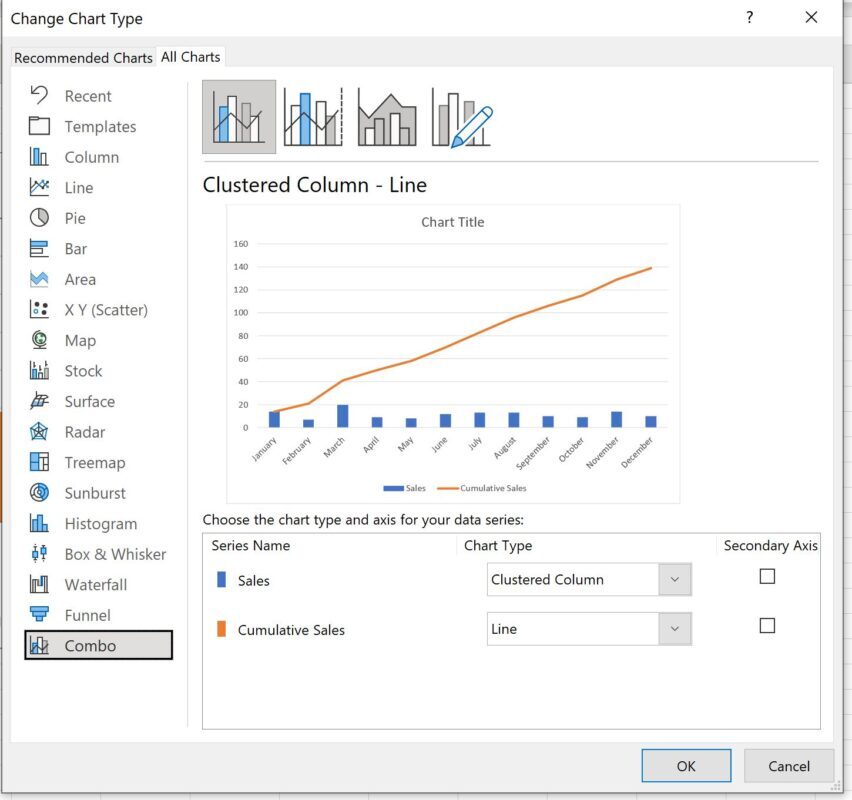Click the Pie chart category icon
The image size is (852, 800).
(x=39, y=218)
